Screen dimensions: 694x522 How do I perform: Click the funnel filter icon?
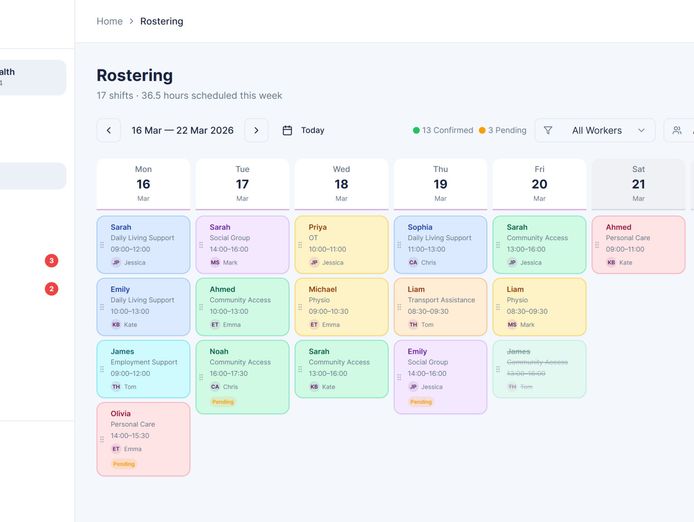[x=547, y=130]
